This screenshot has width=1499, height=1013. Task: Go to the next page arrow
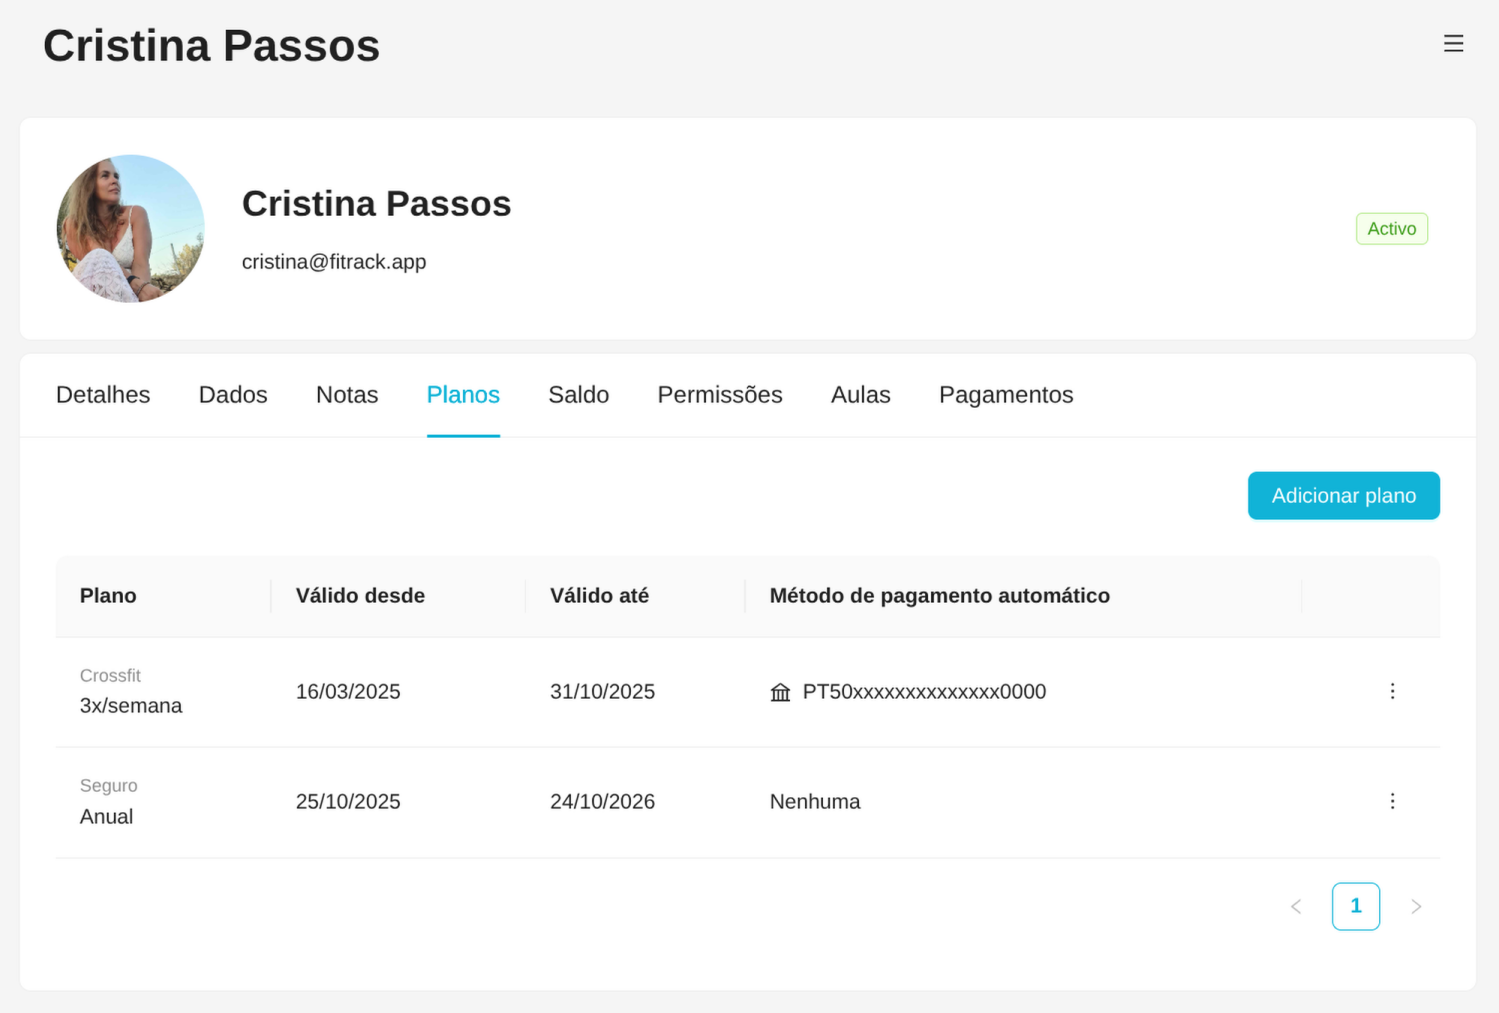click(x=1416, y=906)
